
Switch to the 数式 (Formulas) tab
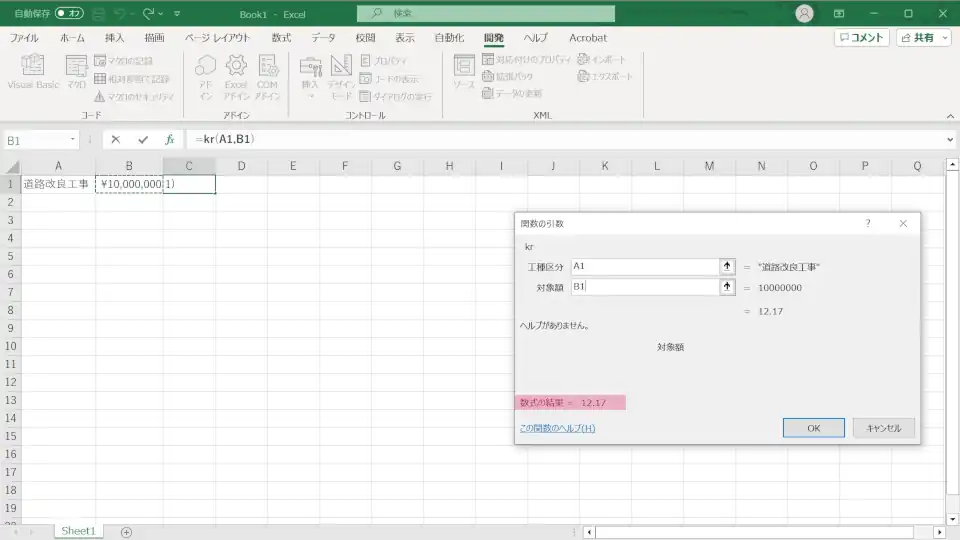pyautogui.click(x=281, y=38)
